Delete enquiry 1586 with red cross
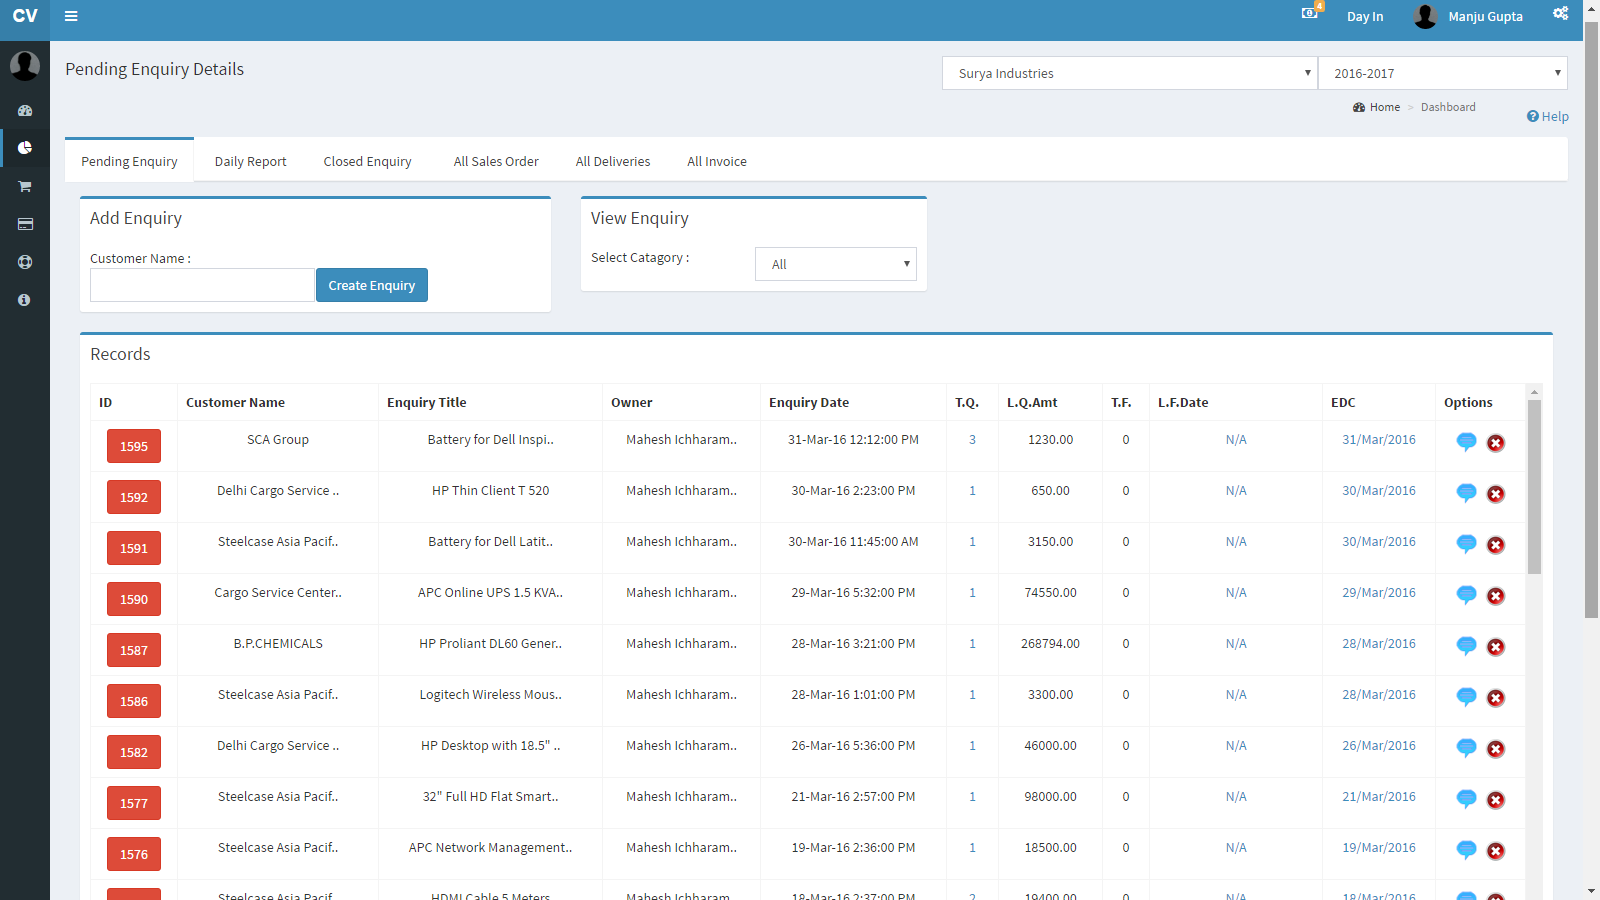This screenshot has height=900, width=1600. (x=1495, y=698)
